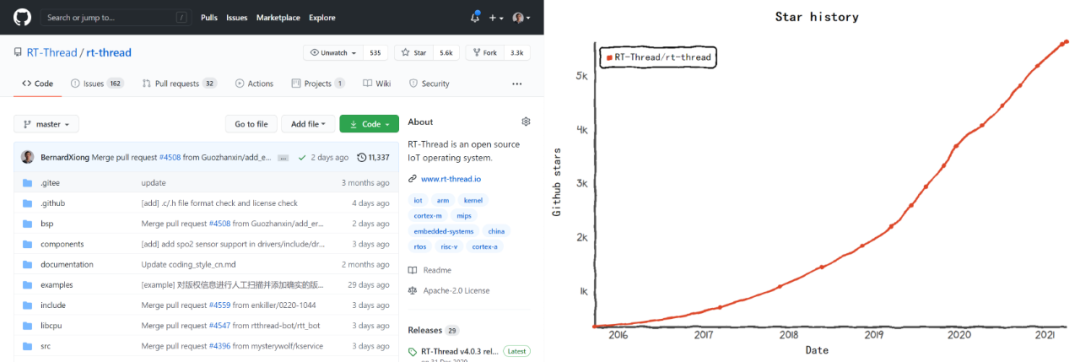The height and width of the screenshot is (362, 1080).
Task: Open the Unwatch notifications dropdown
Action: 334,53
